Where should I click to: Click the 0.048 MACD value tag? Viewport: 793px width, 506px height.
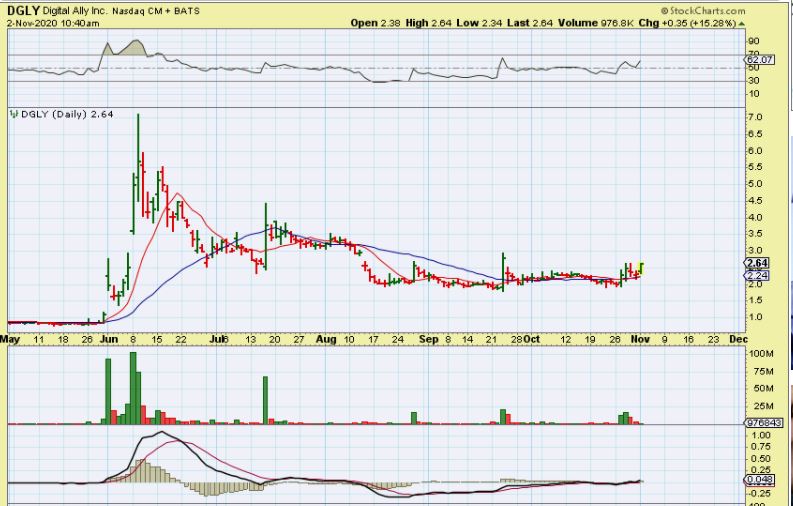click(x=758, y=481)
